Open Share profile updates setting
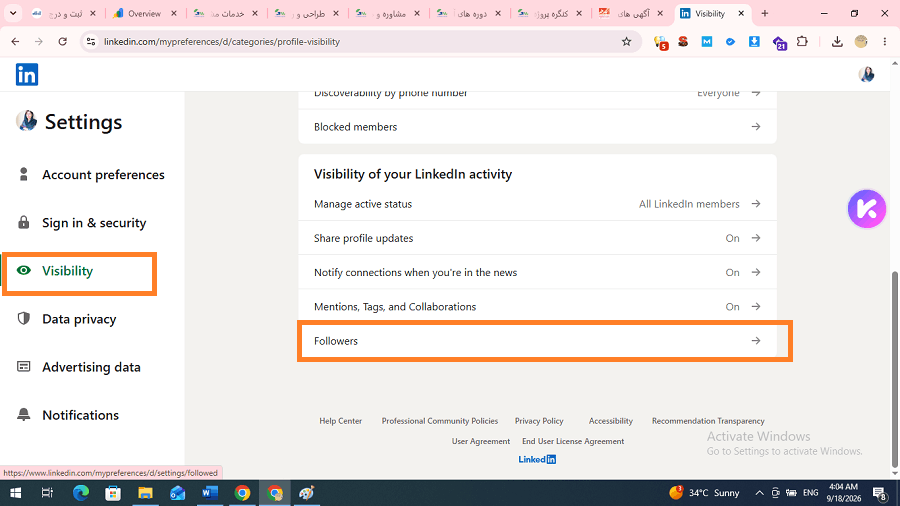 537,238
